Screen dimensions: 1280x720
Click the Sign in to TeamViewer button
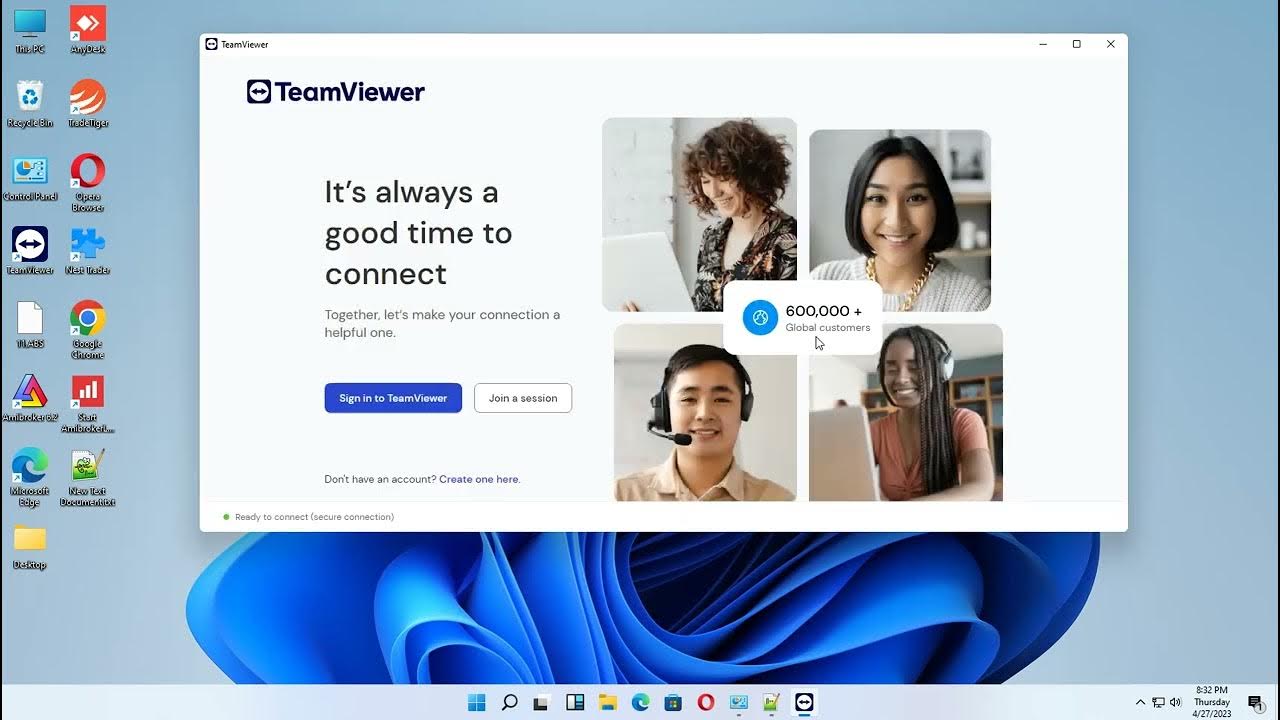393,398
